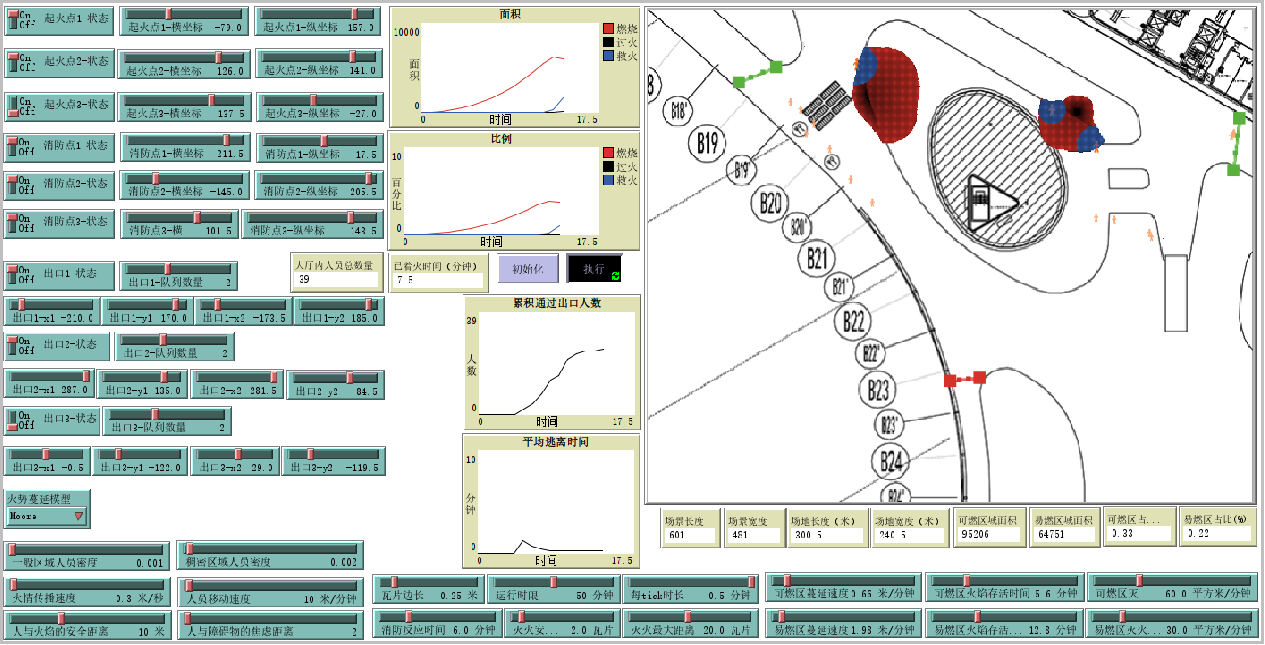
Task: Click the 起火点1-纵坐标 slider
Action: coord(317,21)
